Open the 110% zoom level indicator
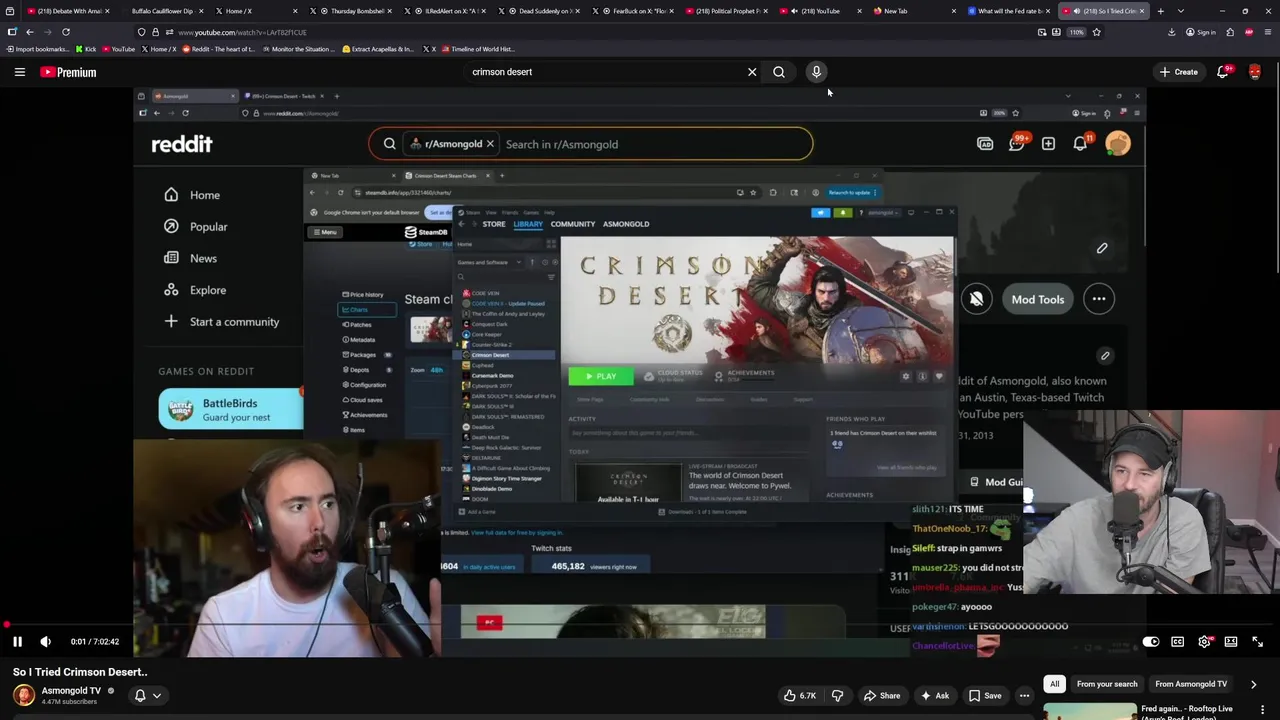Viewport: 1280px width, 720px height. point(1076,32)
